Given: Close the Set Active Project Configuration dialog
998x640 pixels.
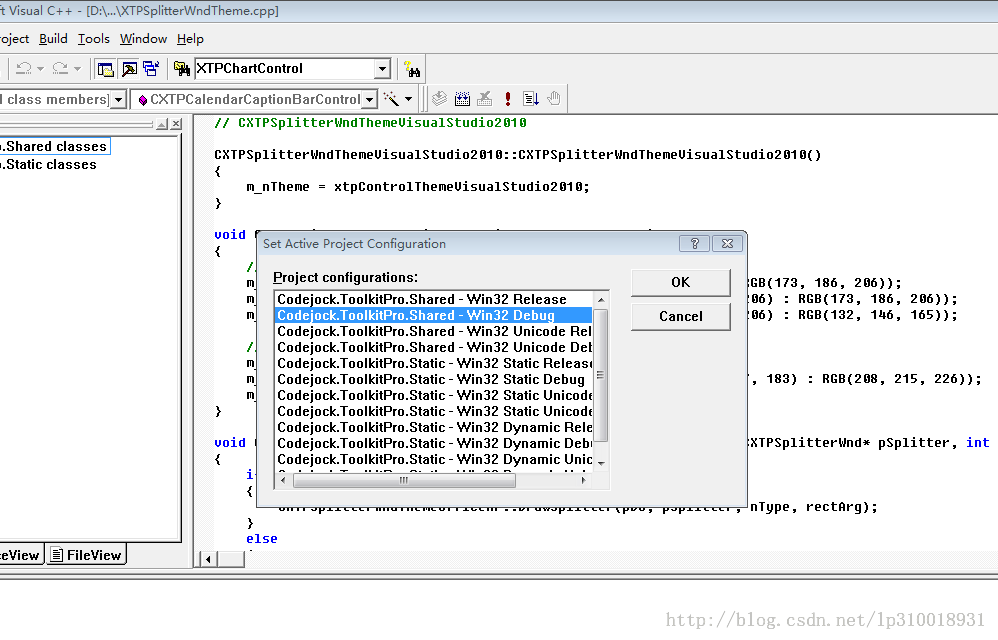Looking at the screenshot, I should tap(727, 244).
